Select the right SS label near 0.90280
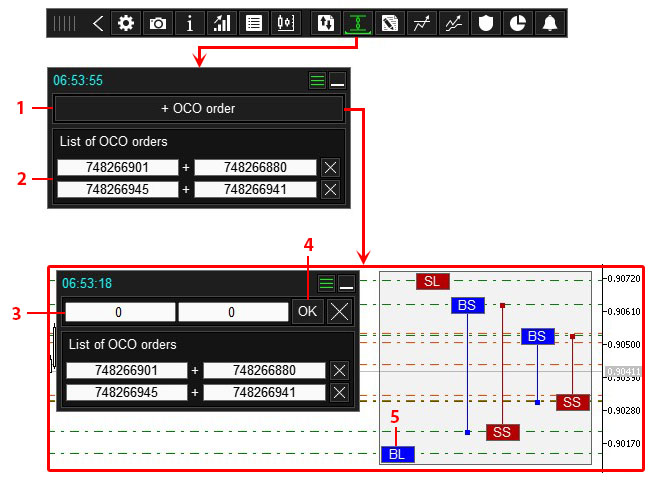Viewport: 657px width, 484px height. (573, 402)
